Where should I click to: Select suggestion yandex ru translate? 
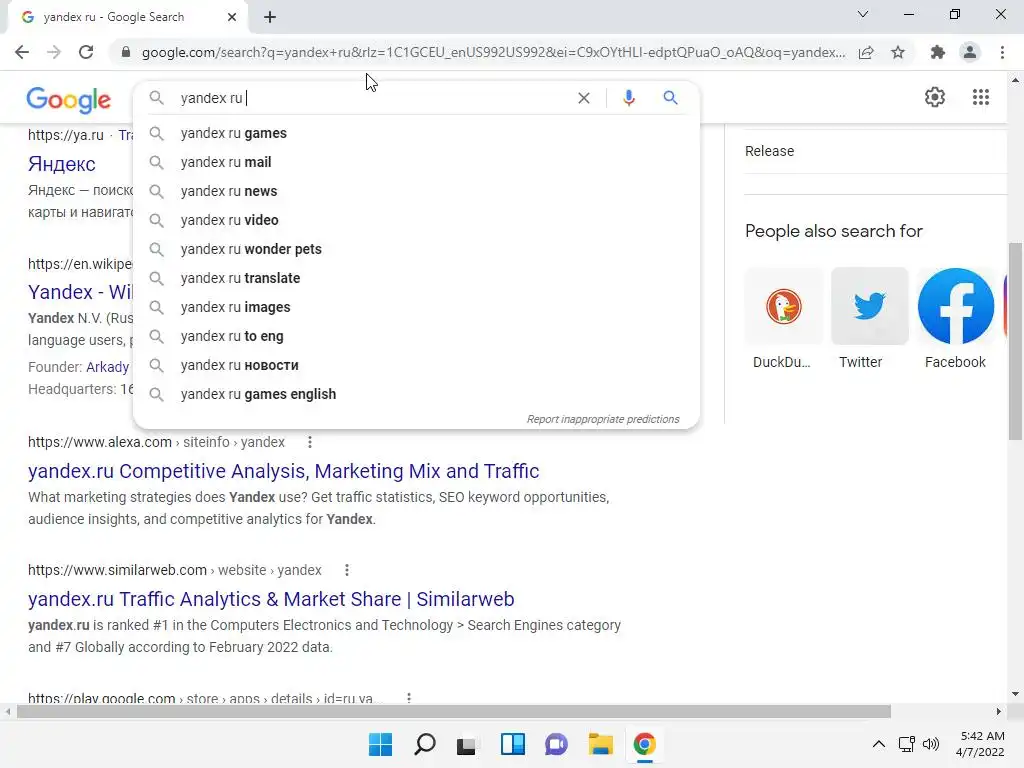pos(416,278)
